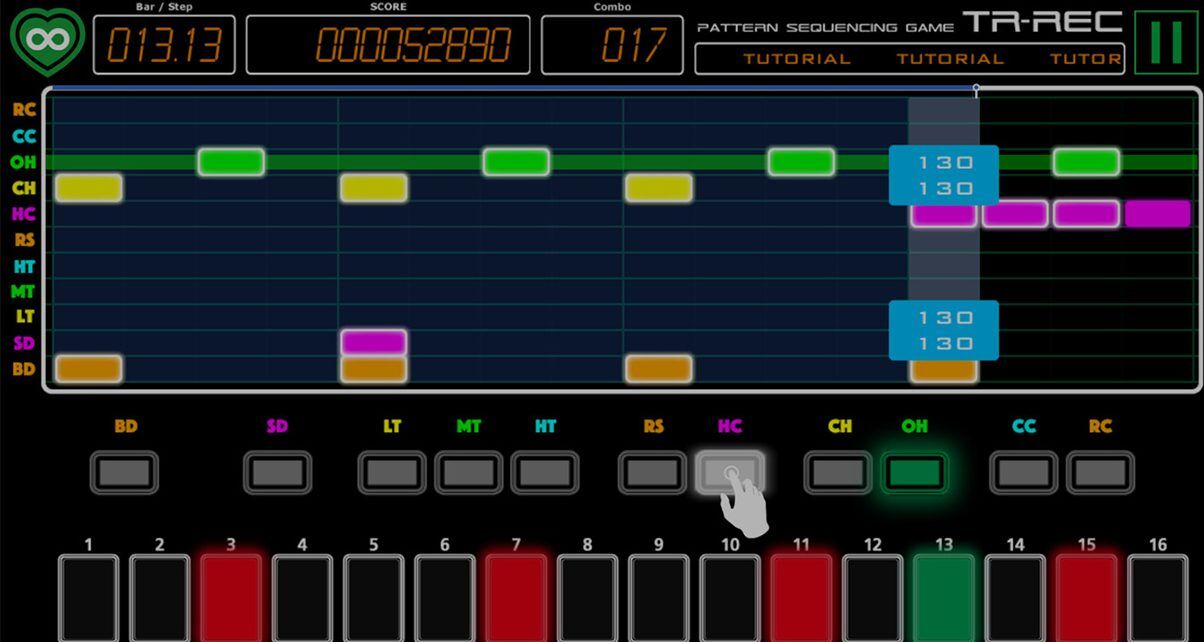Click the scrolling TUTORIAL banner
The width and height of the screenshot is (1204, 642).
[910, 59]
